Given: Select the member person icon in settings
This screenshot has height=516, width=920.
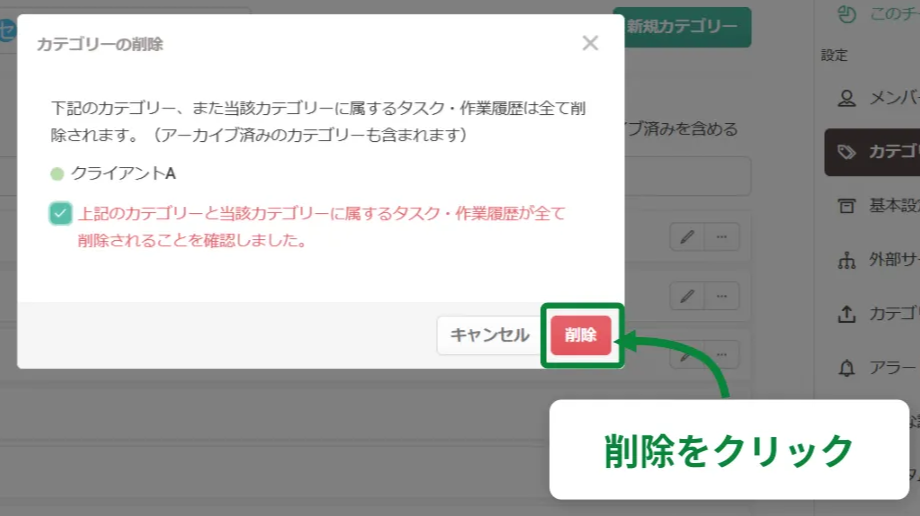Looking at the screenshot, I should point(846,98).
